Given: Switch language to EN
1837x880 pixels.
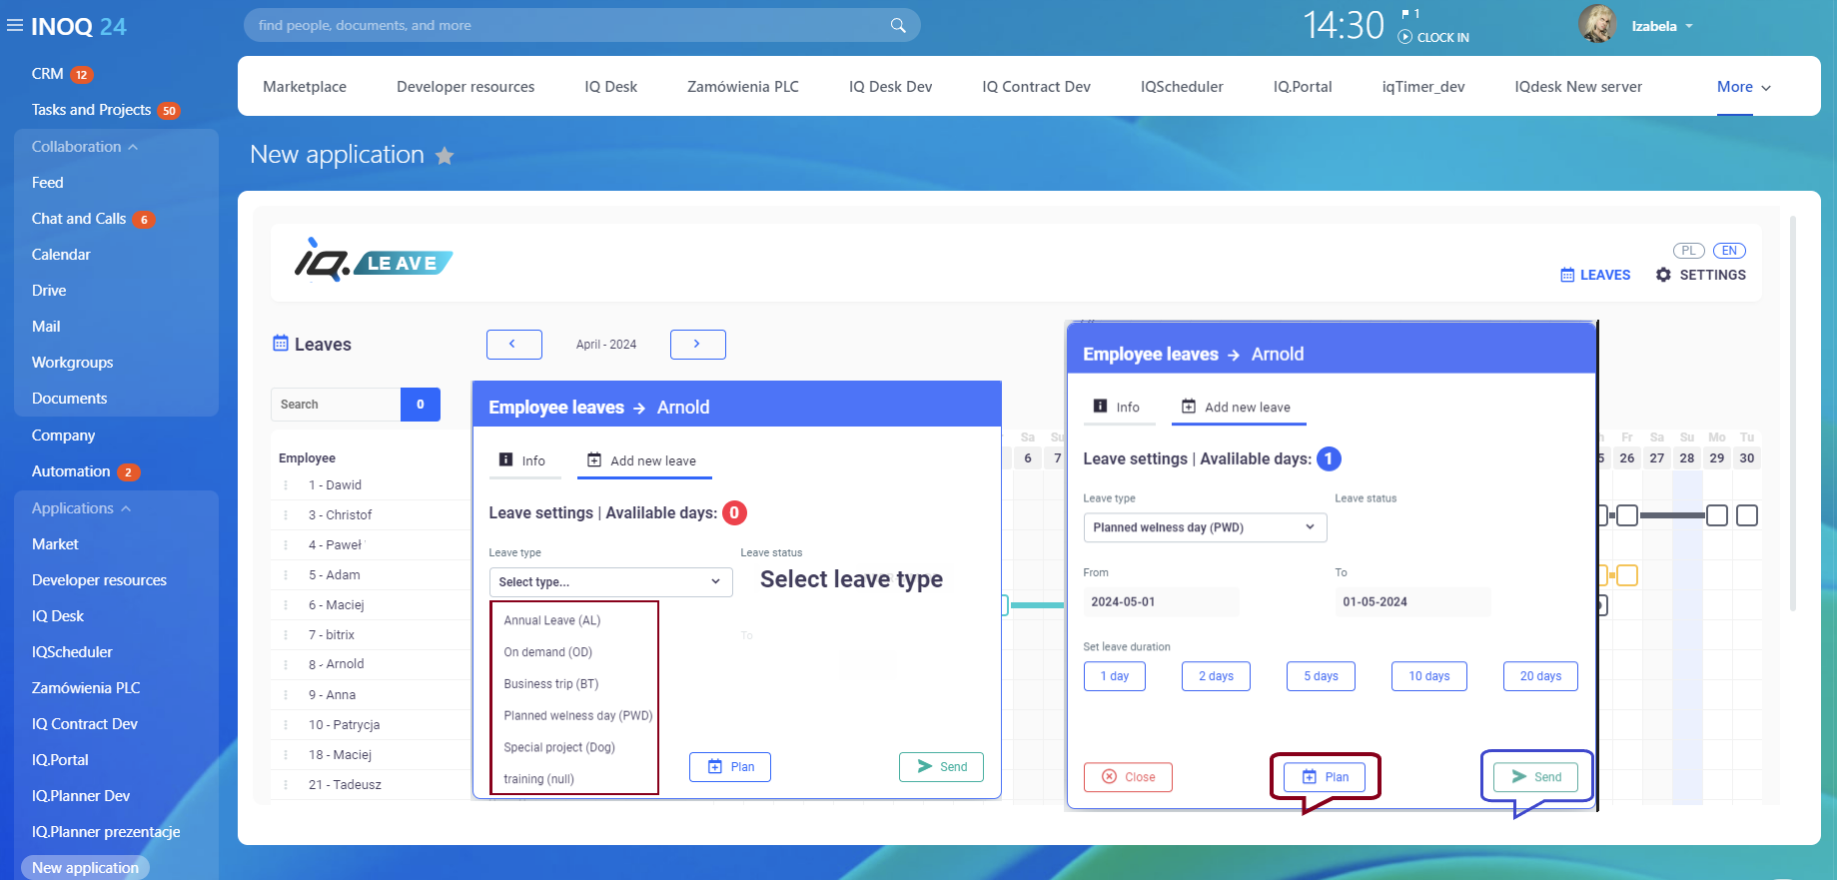Looking at the screenshot, I should tap(1729, 251).
